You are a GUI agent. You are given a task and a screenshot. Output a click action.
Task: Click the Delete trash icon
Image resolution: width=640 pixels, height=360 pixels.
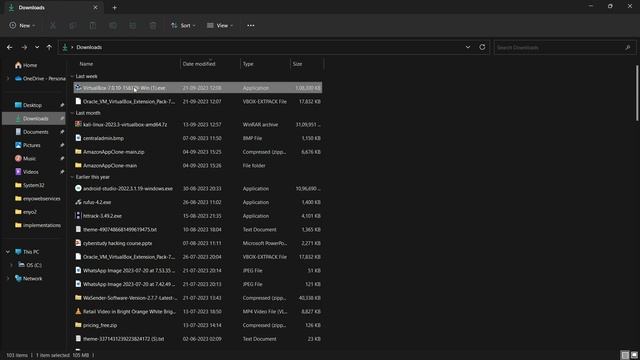(x=153, y=26)
